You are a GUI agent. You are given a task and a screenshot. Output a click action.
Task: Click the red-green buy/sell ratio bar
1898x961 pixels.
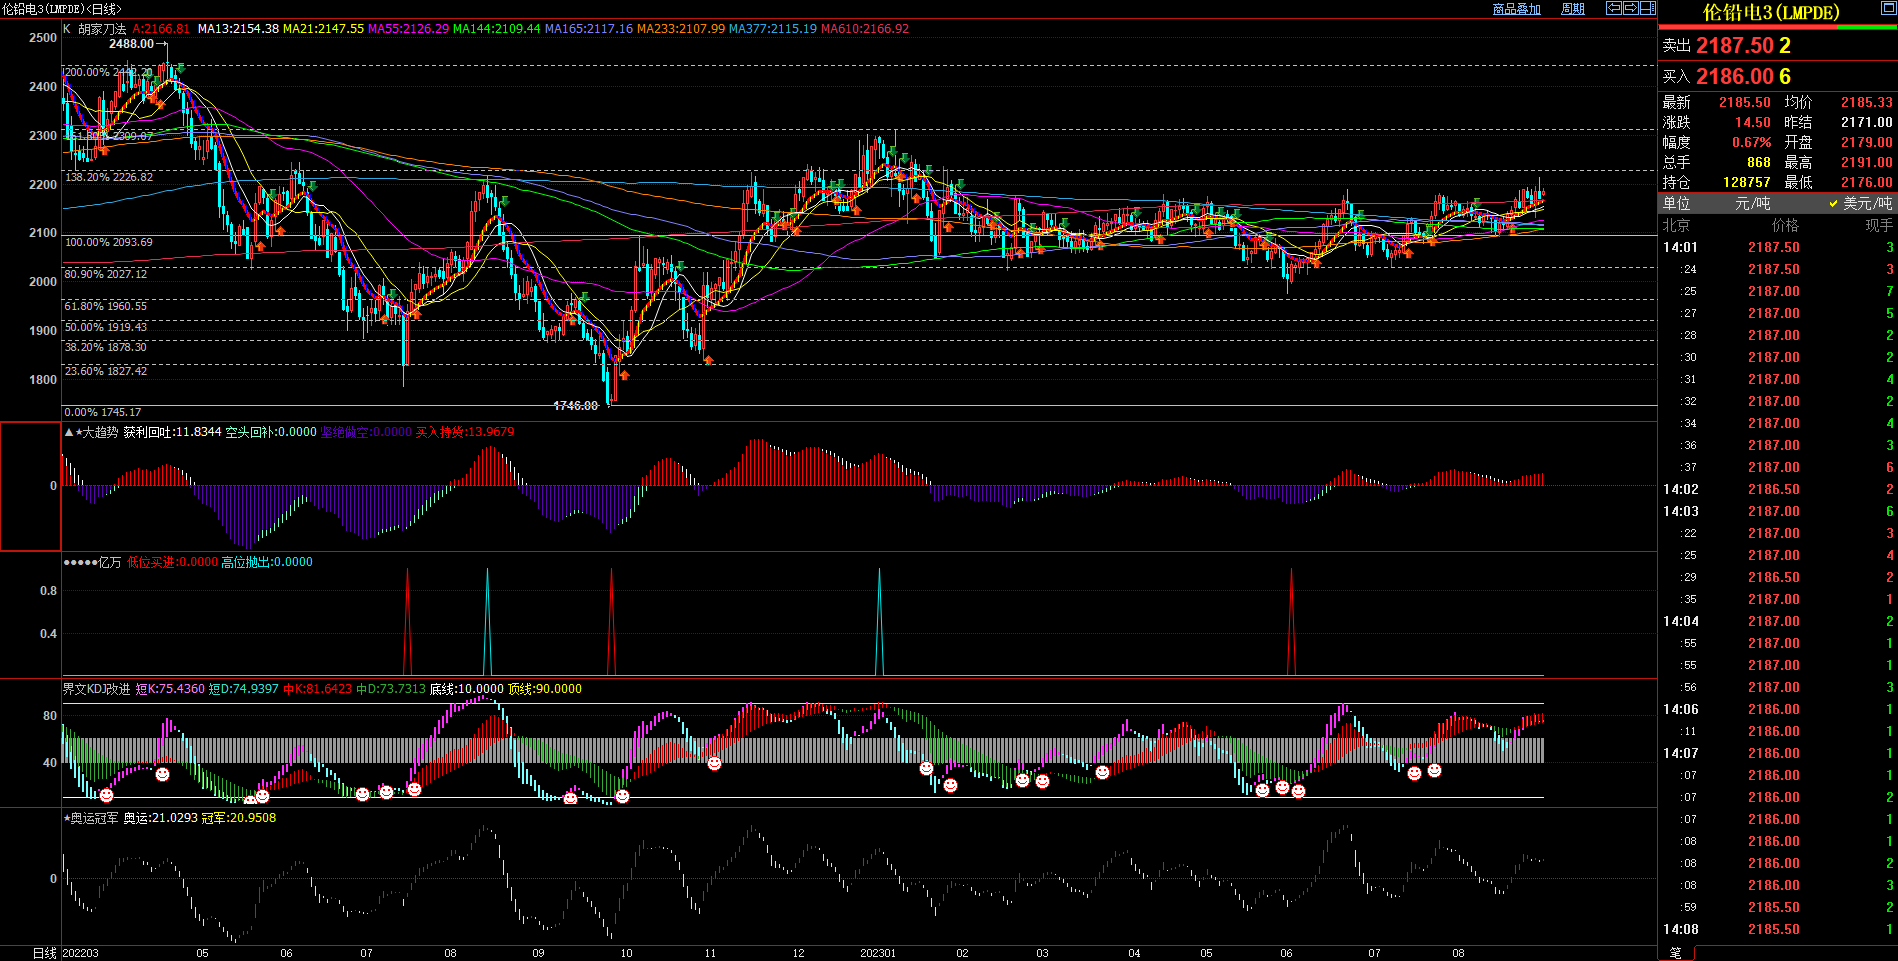[1777, 27]
